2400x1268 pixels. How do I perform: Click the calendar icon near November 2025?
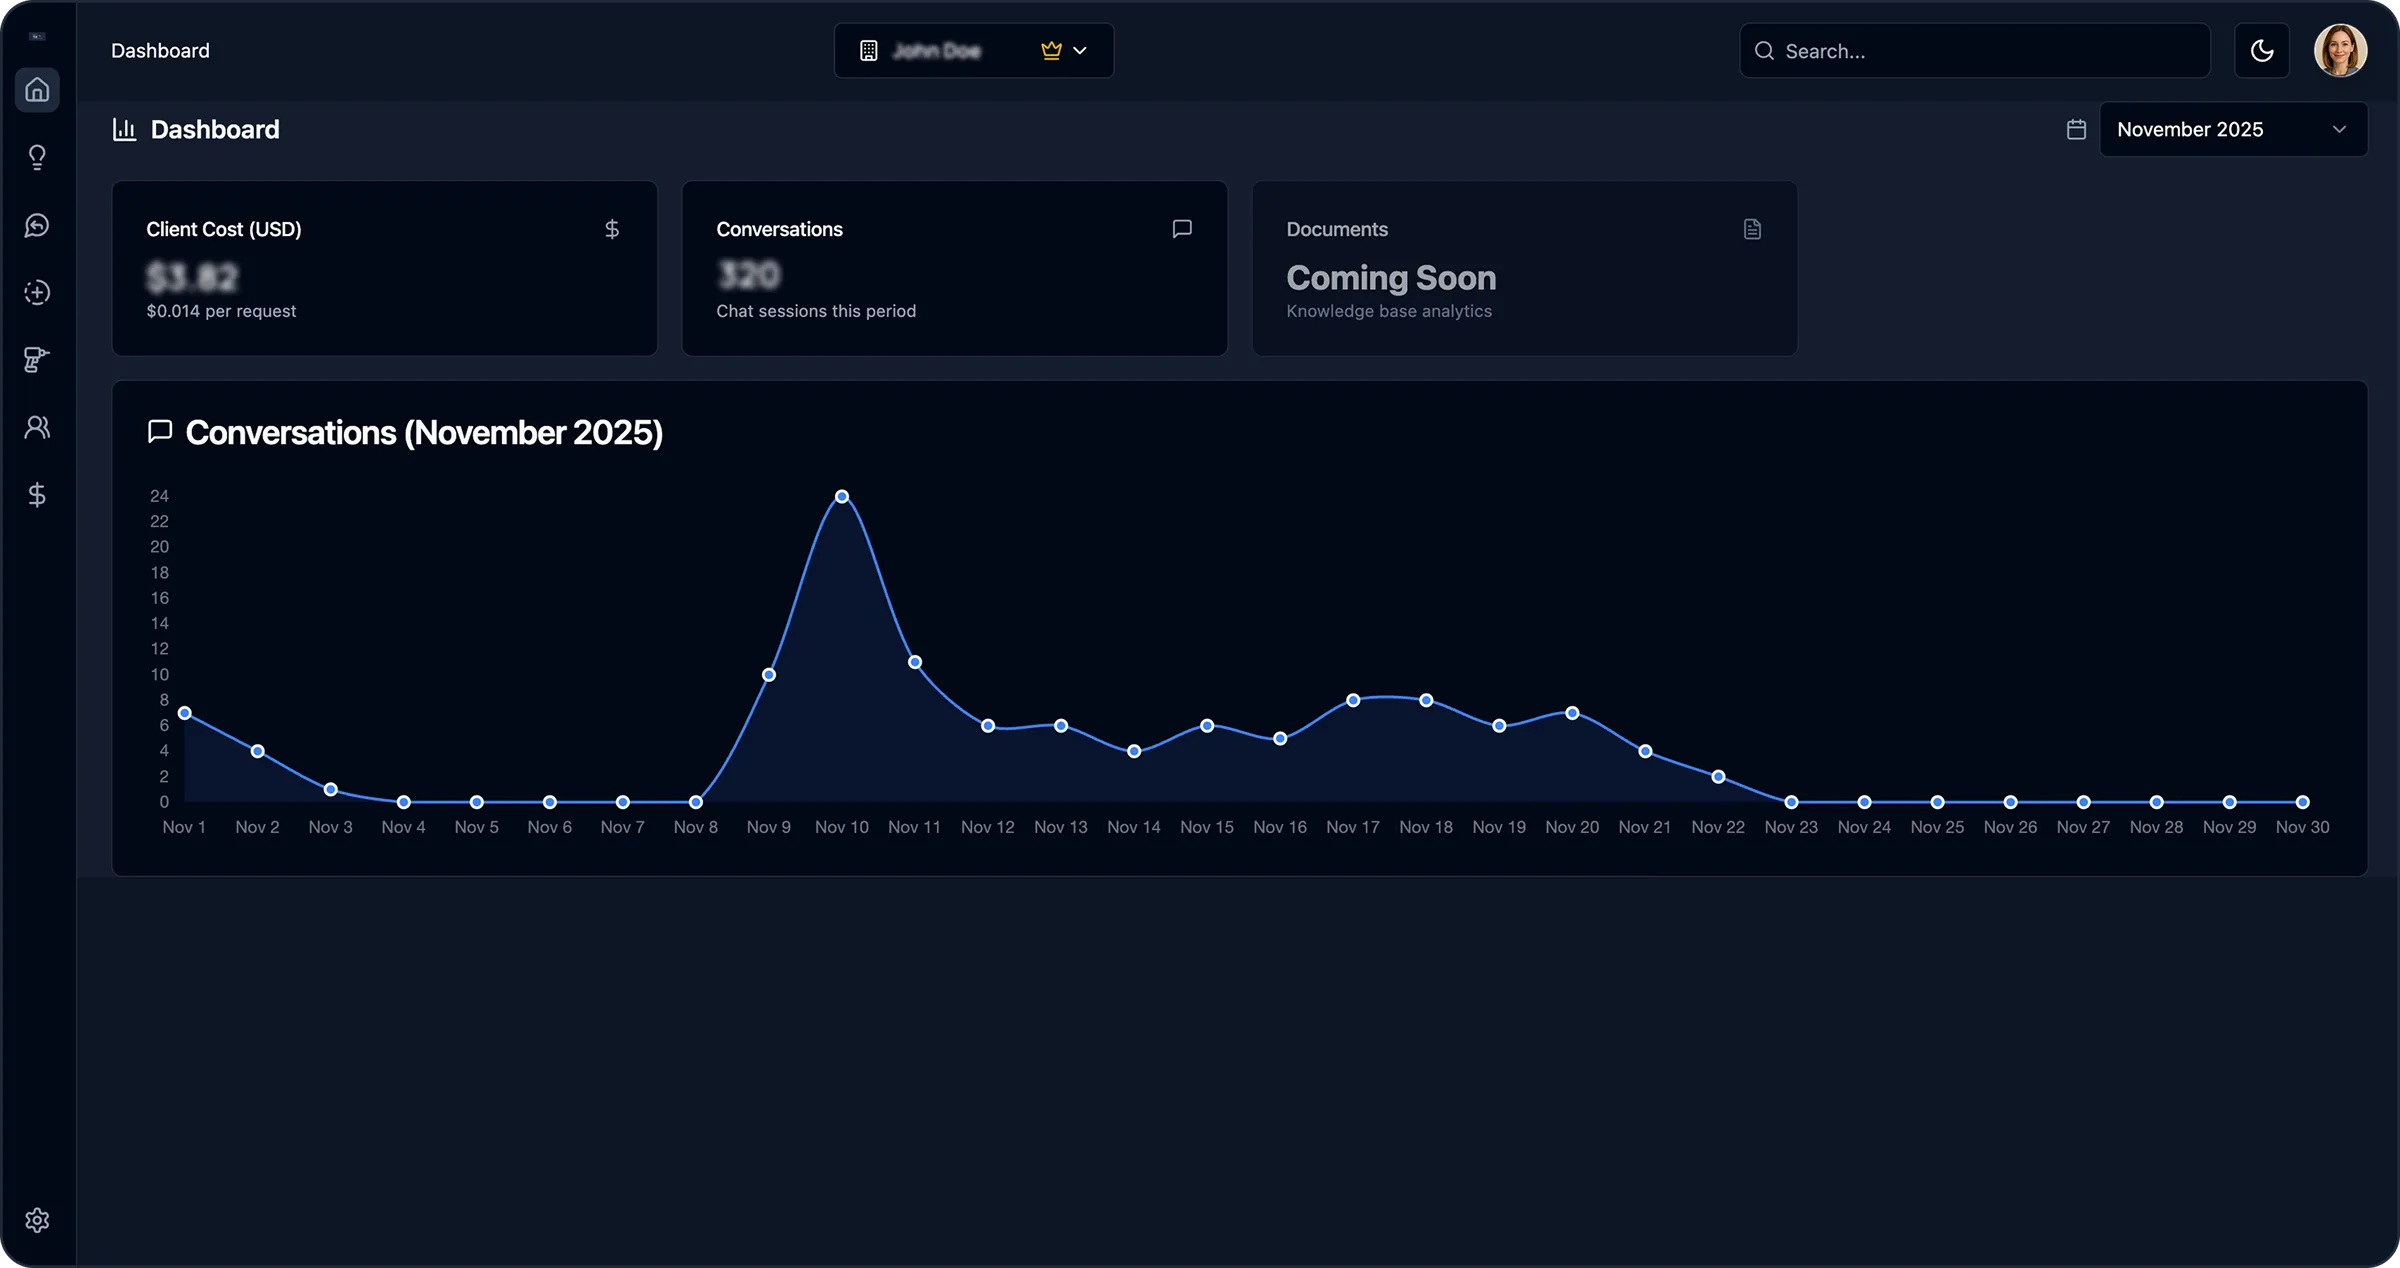point(2076,128)
